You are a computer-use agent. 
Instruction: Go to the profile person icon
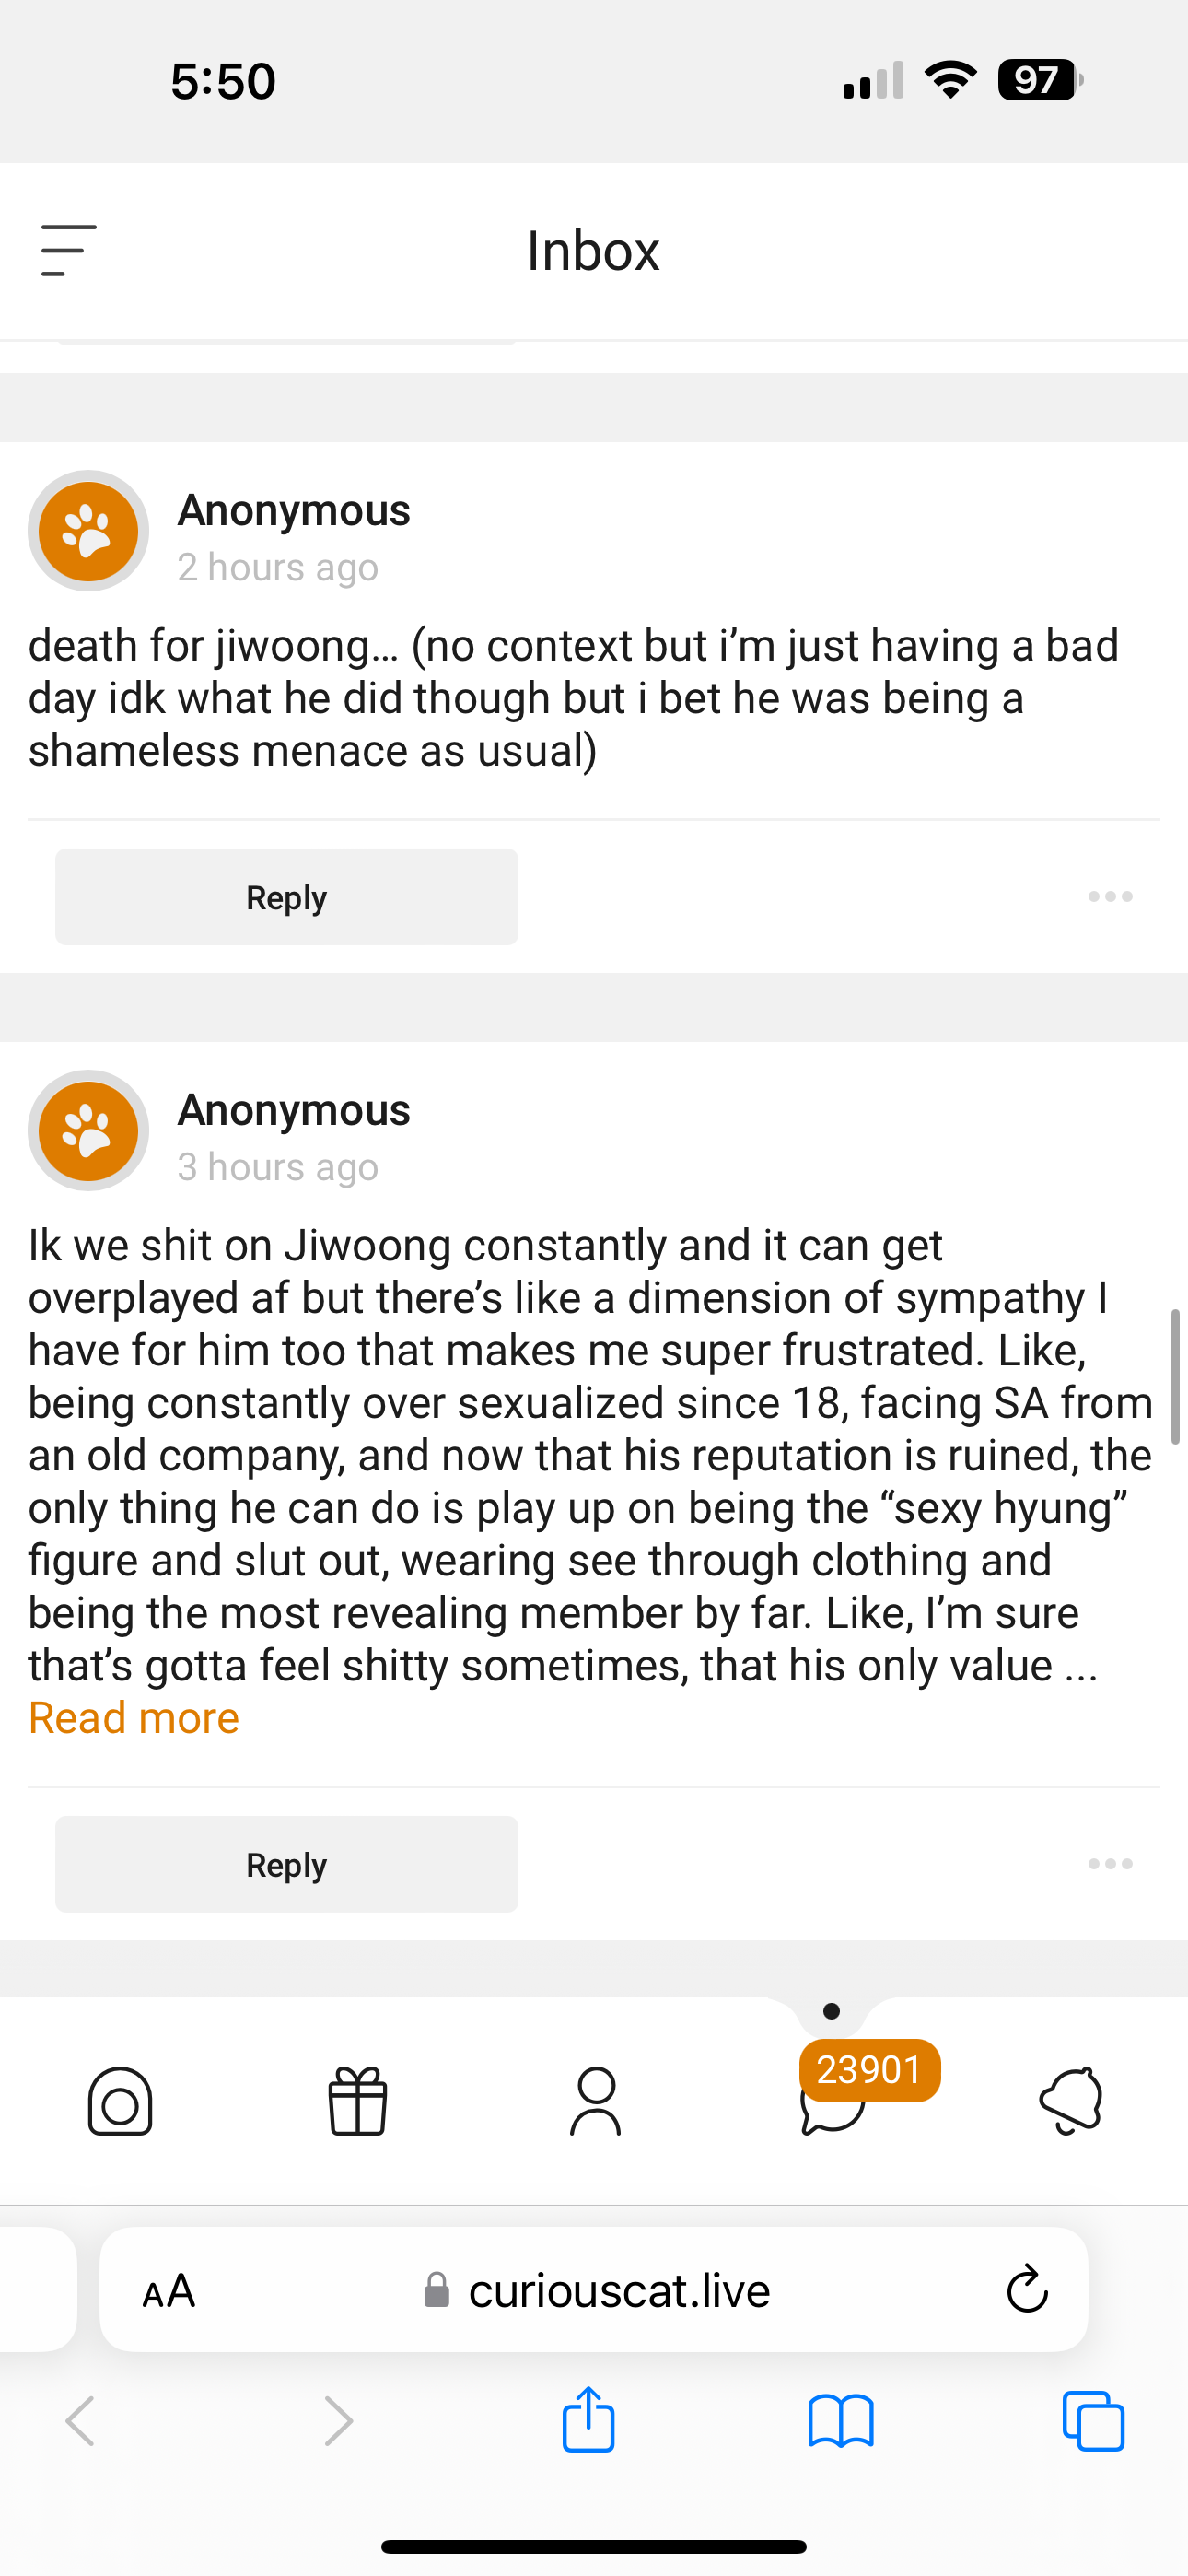click(x=595, y=2100)
